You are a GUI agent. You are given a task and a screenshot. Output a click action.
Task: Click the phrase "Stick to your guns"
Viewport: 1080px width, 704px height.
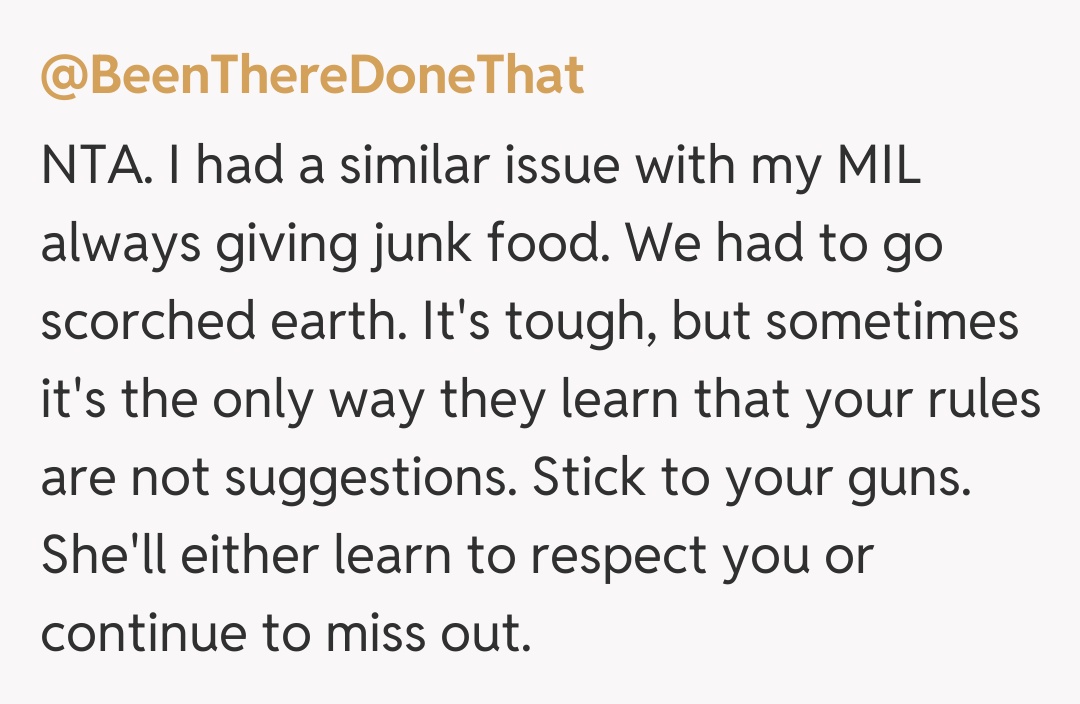click(x=749, y=479)
